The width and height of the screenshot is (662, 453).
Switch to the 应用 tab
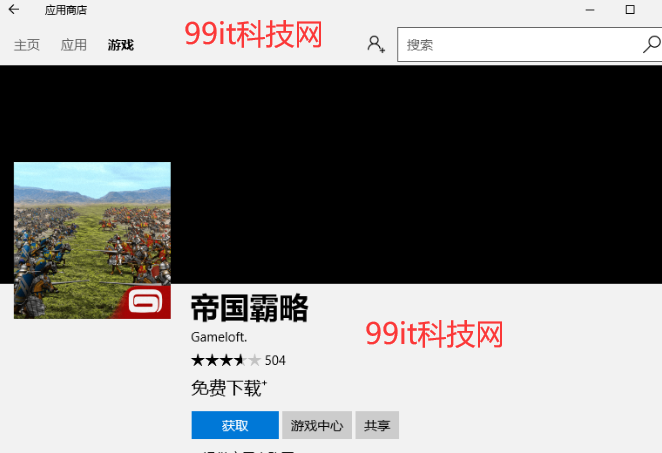click(x=73, y=45)
